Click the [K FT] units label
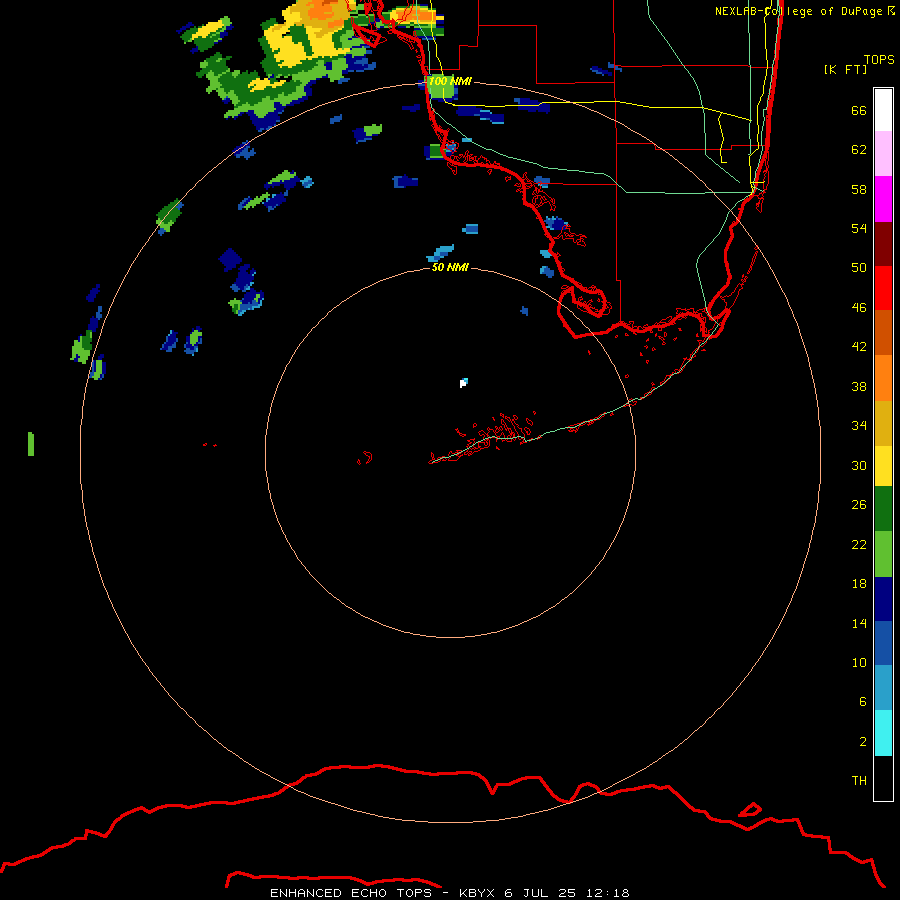 click(x=845, y=70)
